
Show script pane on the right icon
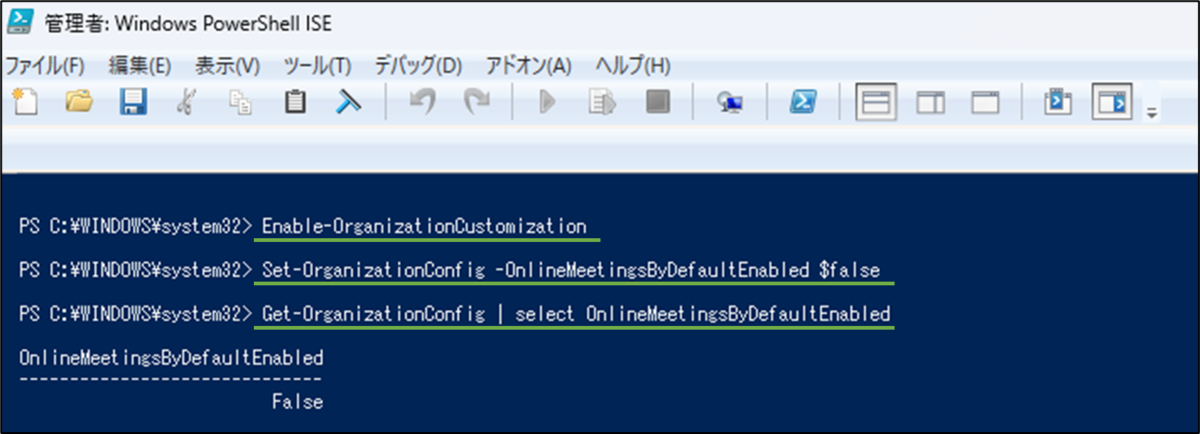tap(931, 102)
